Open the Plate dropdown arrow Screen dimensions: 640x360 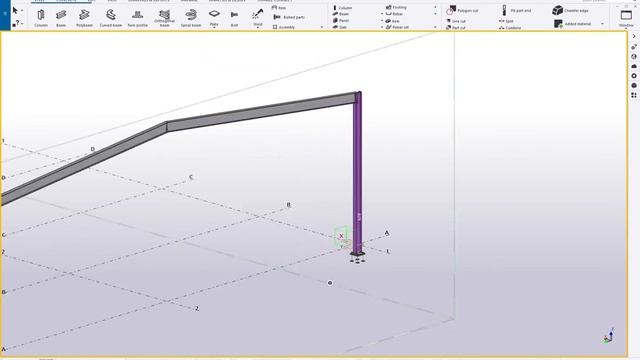(x=214, y=28)
